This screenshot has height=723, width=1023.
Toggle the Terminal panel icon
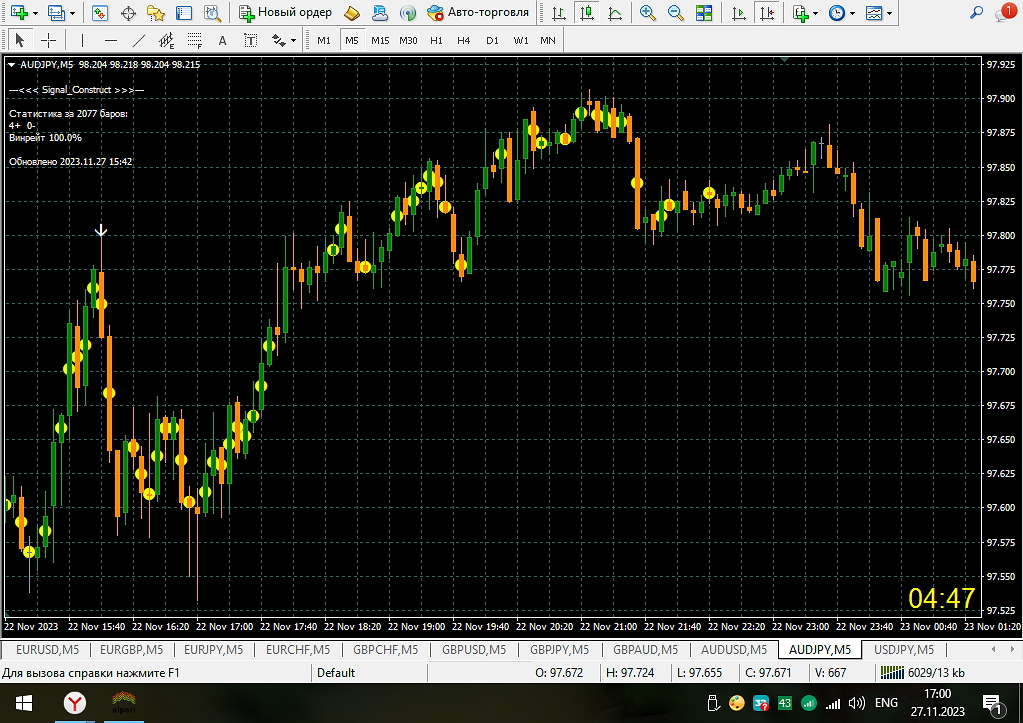point(184,12)
